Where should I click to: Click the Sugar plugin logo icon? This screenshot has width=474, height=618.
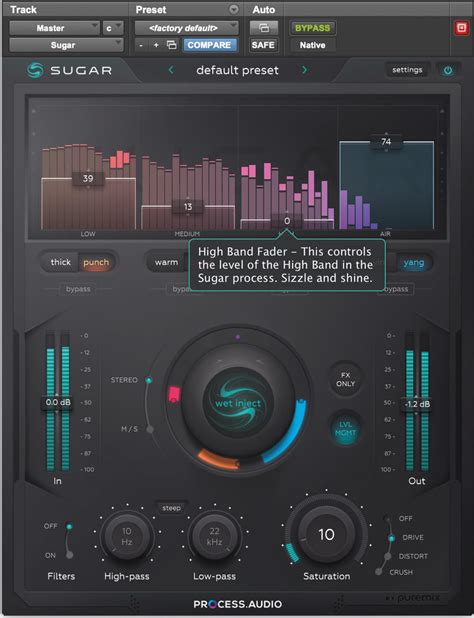(x=35, y=70)
